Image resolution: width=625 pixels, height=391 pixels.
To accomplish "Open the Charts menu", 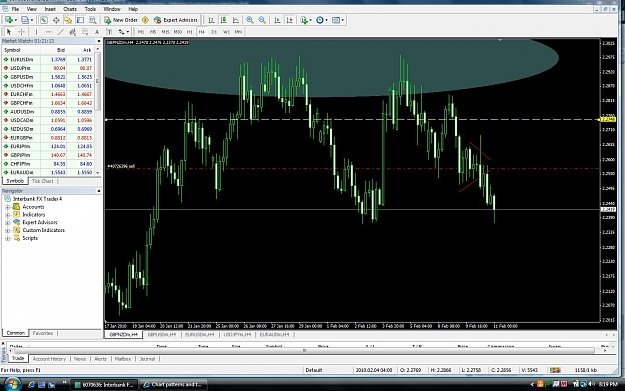I will pos(70,9).
